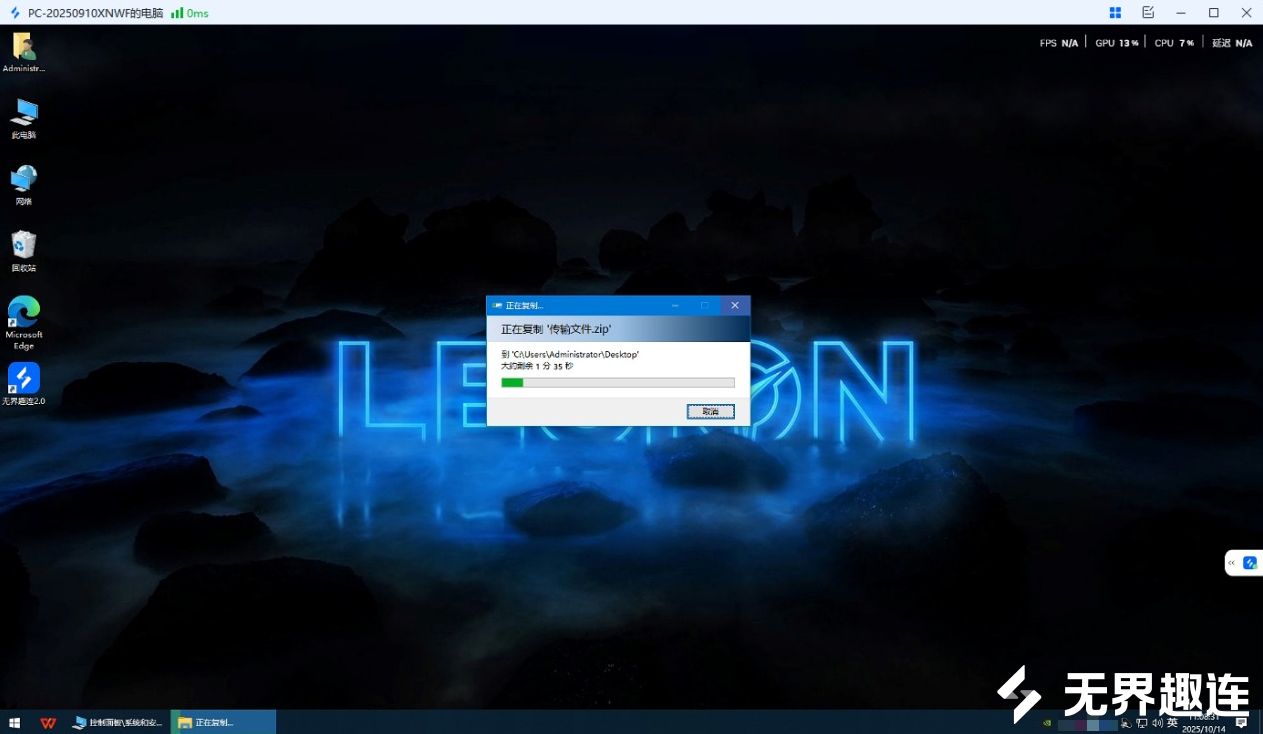Image resolution: width=1263 pixels, height=734 pixels.
Task: Expand the floating side panel arrow
Action: 1232,563
